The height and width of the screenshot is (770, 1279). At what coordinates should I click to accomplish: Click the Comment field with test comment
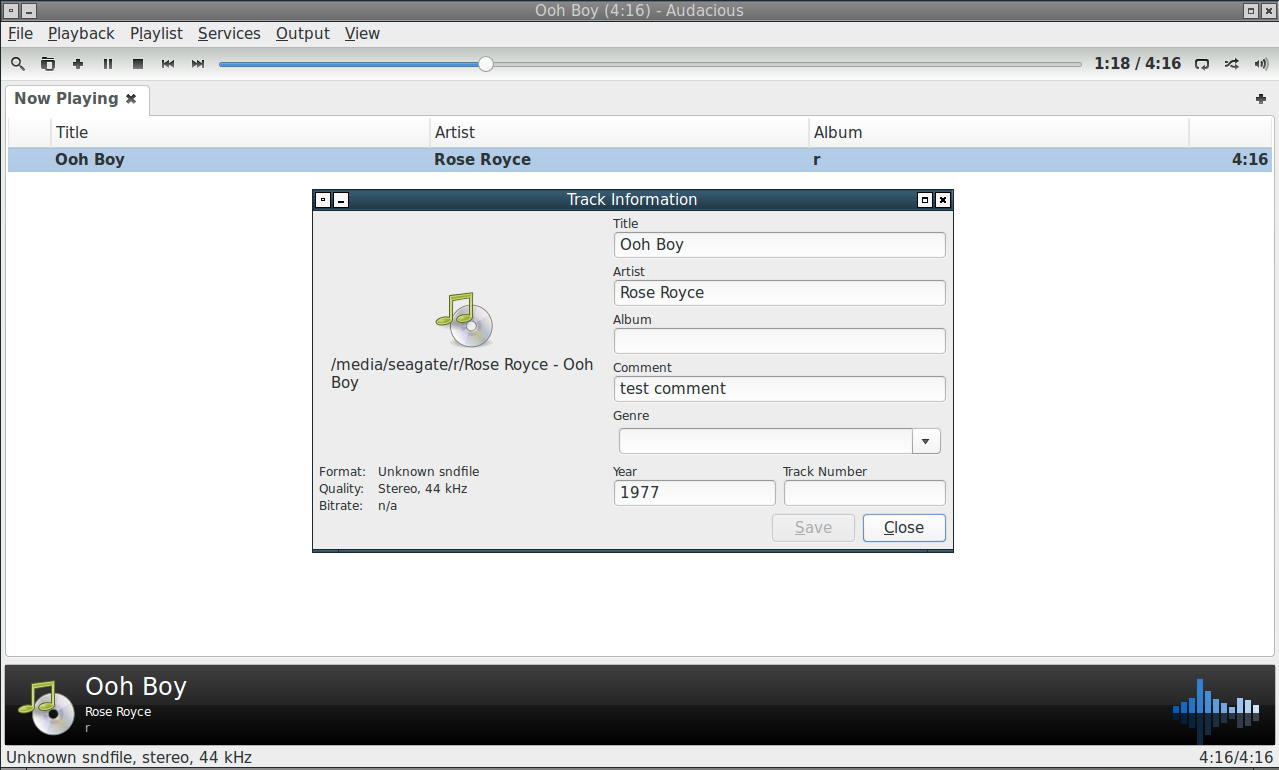coord(779,389)
